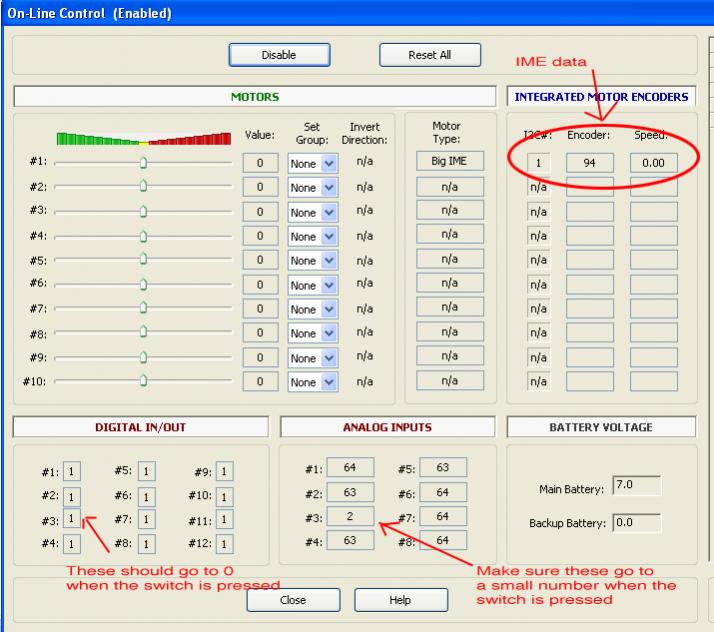Click motor #2 Value field
Screen dimensions: 714x632
point(260,187)
